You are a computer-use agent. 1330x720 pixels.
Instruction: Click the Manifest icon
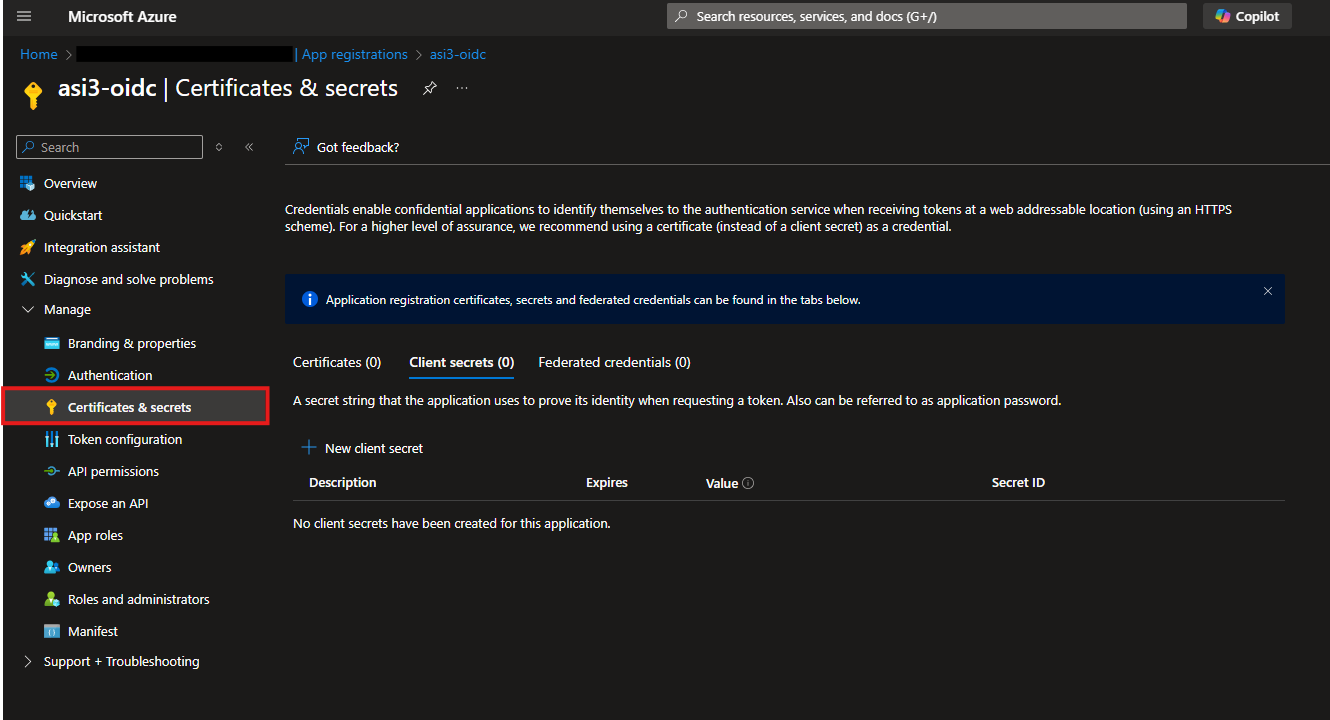[52, 631]
